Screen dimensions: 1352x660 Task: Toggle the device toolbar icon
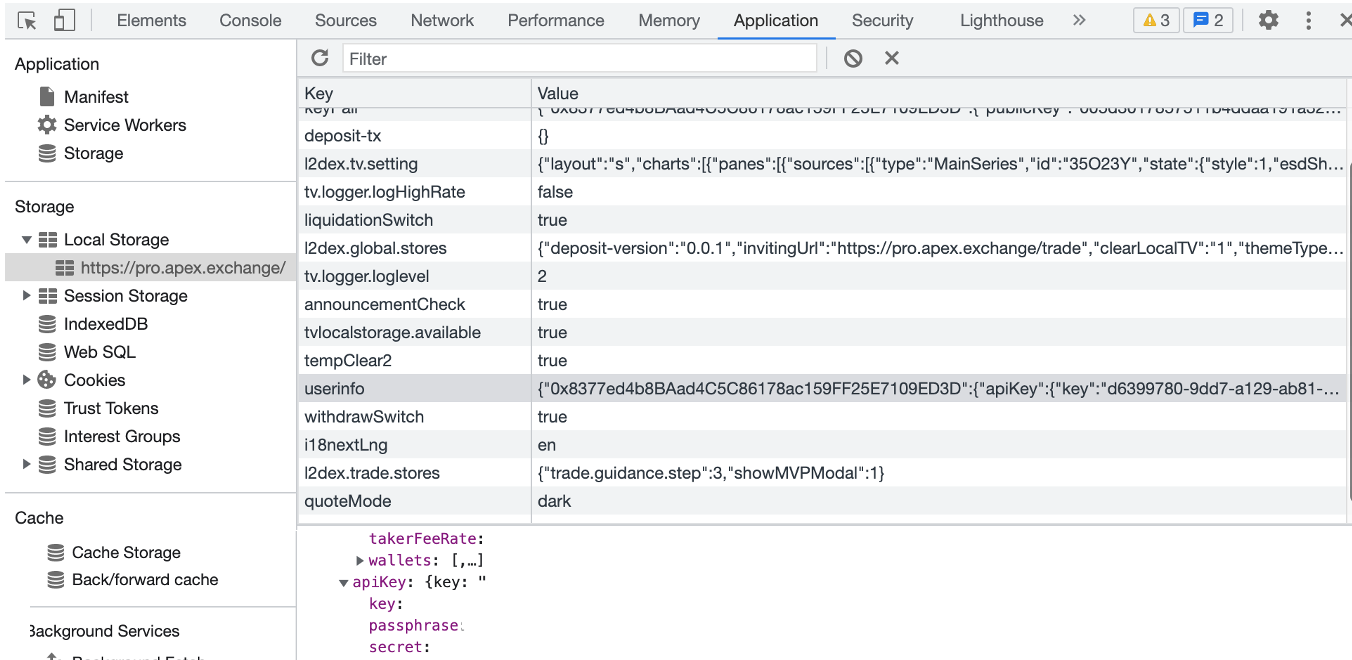click(64, 20)
